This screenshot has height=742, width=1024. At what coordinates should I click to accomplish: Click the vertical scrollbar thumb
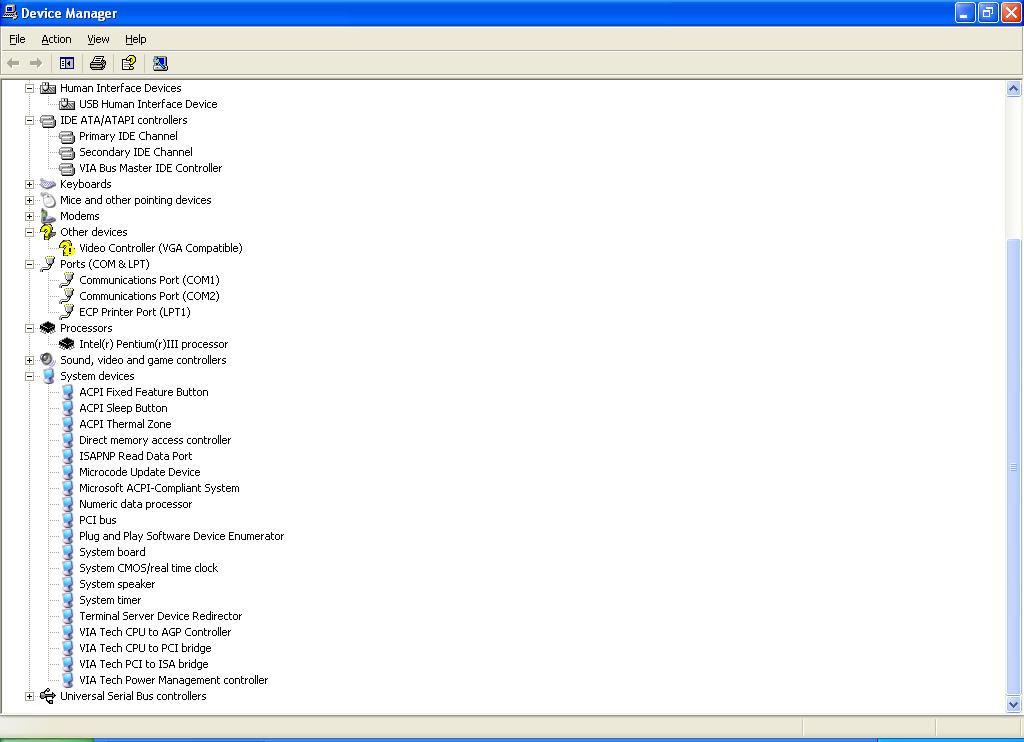(1014, 466)
